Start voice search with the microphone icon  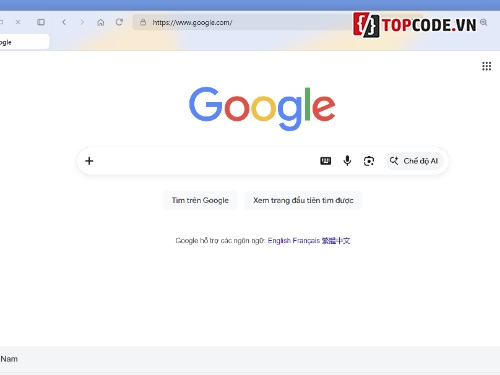click(347, 161)
